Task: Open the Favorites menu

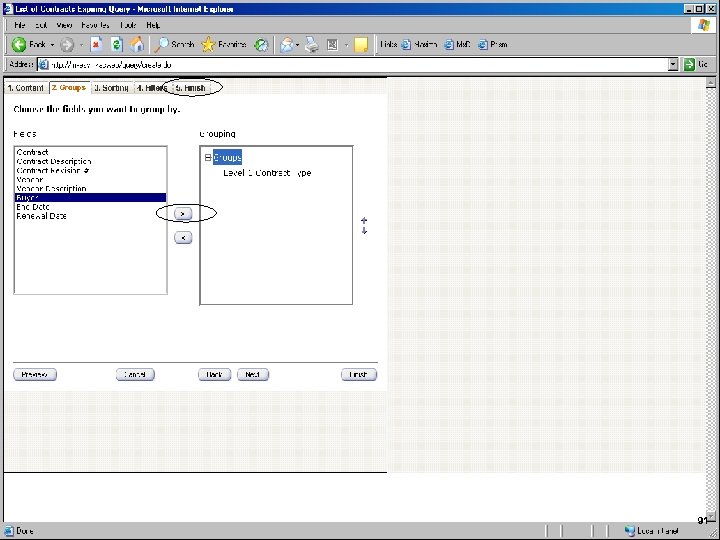Action: pos(95,25)
